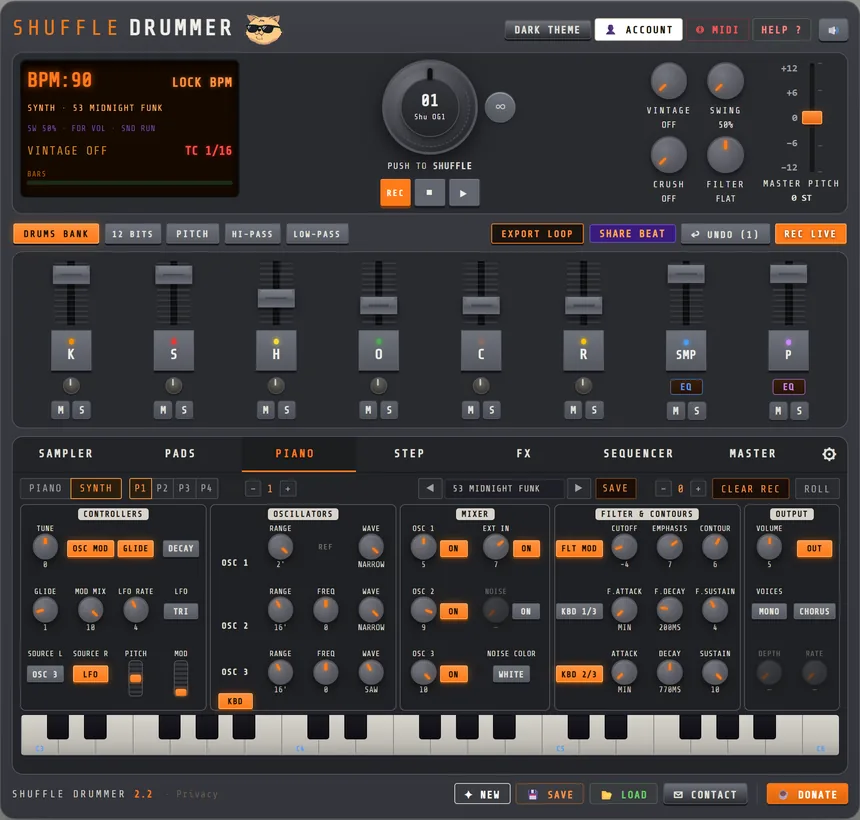
Task: Change Source L OSC 3 selector
Action: click(45, 674)
